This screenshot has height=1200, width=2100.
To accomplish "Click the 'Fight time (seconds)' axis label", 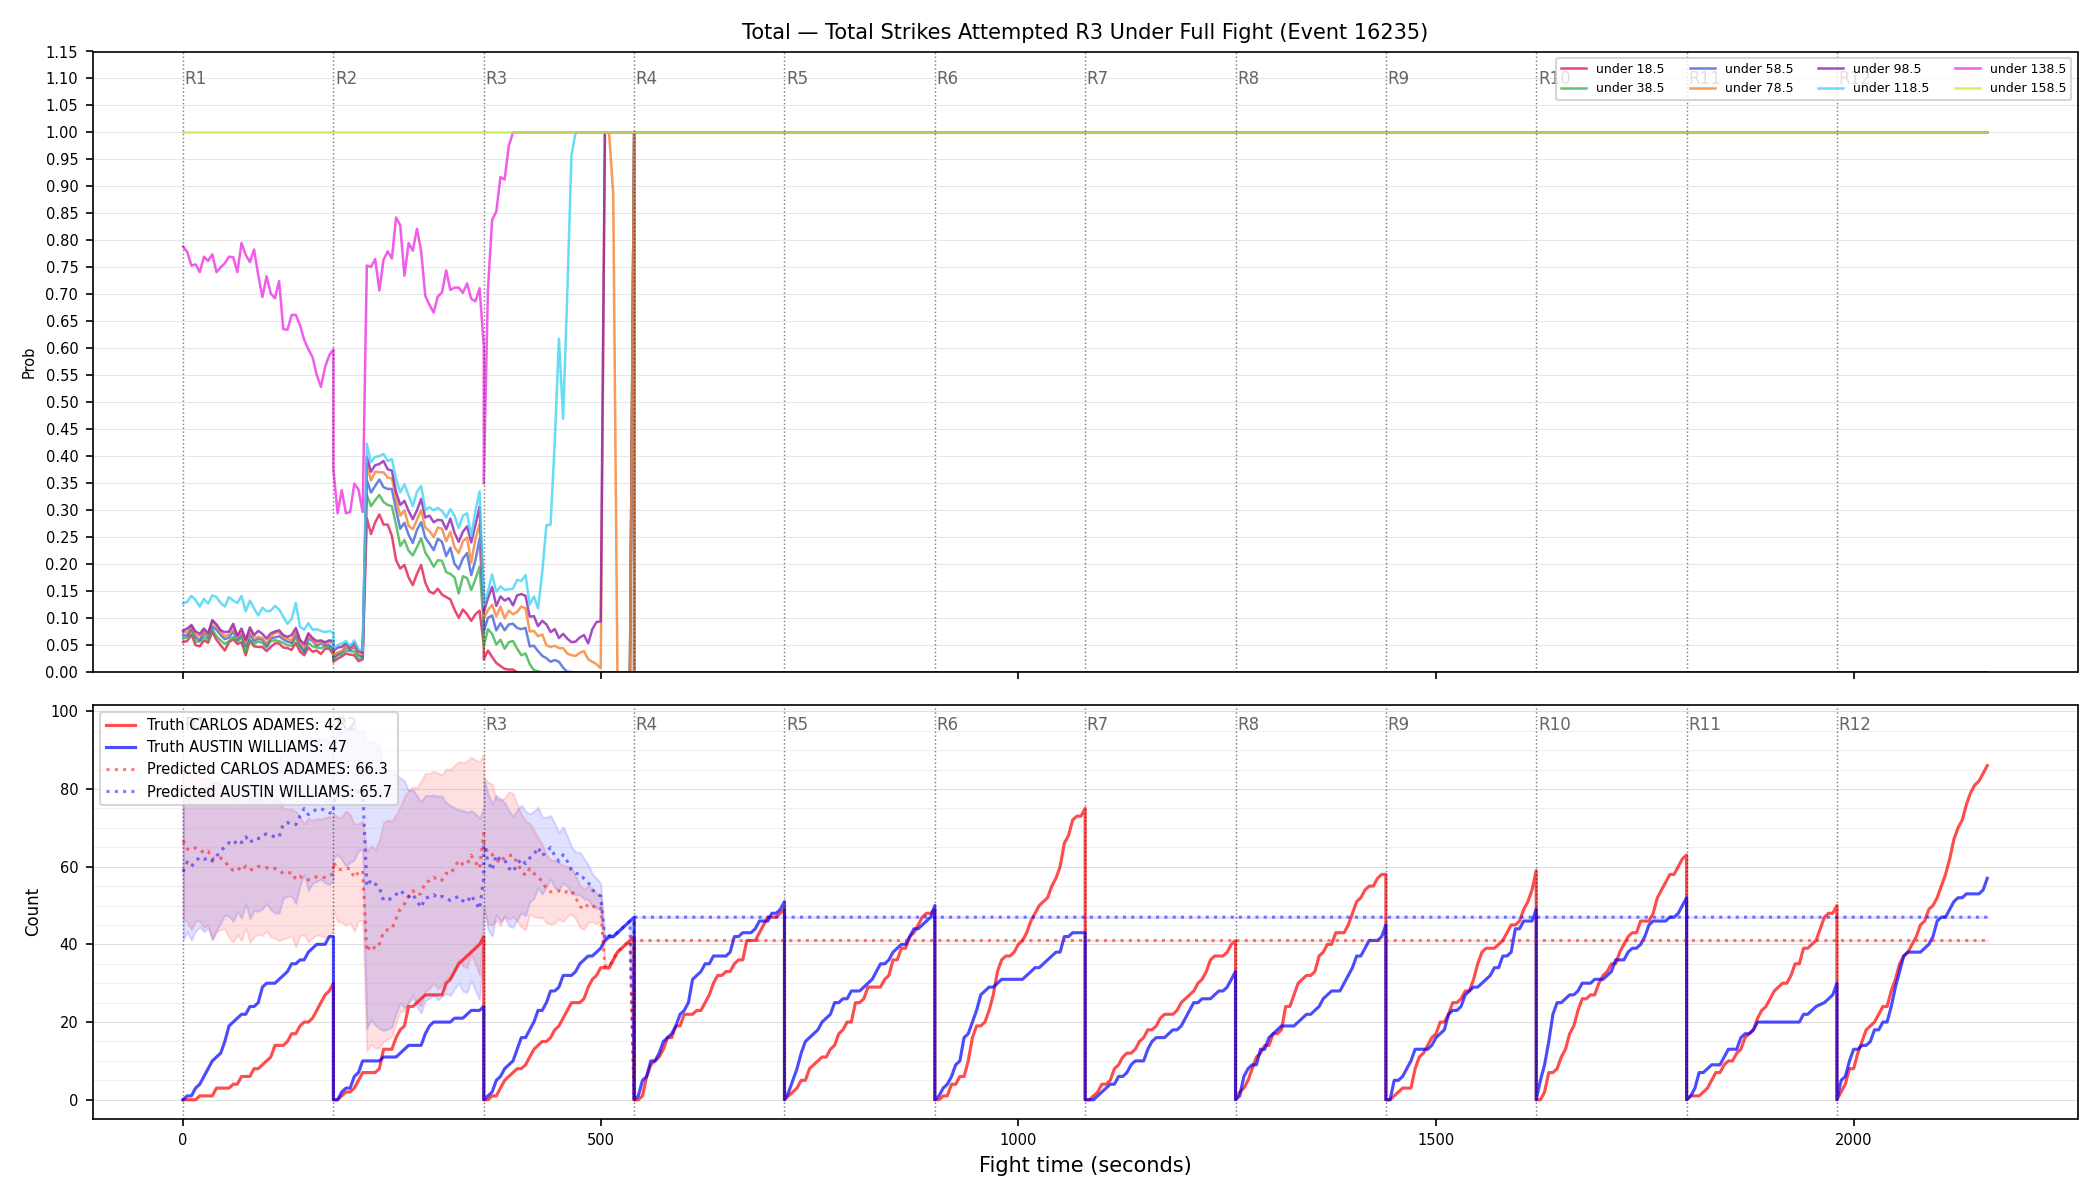I will coord(1085,1165).
